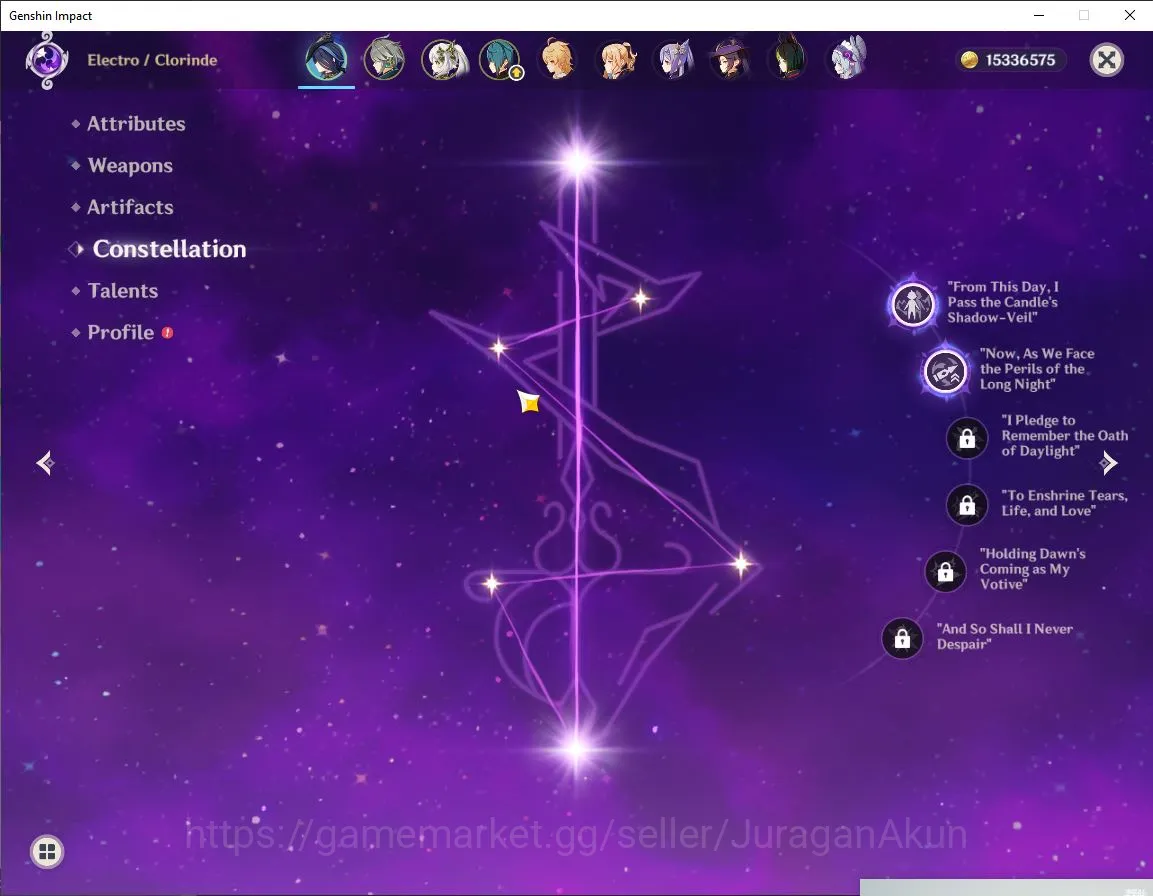The image size is (1153, 896).
Task: Click the "Electro / Clorinde" title text
Action: click(152, 60)
